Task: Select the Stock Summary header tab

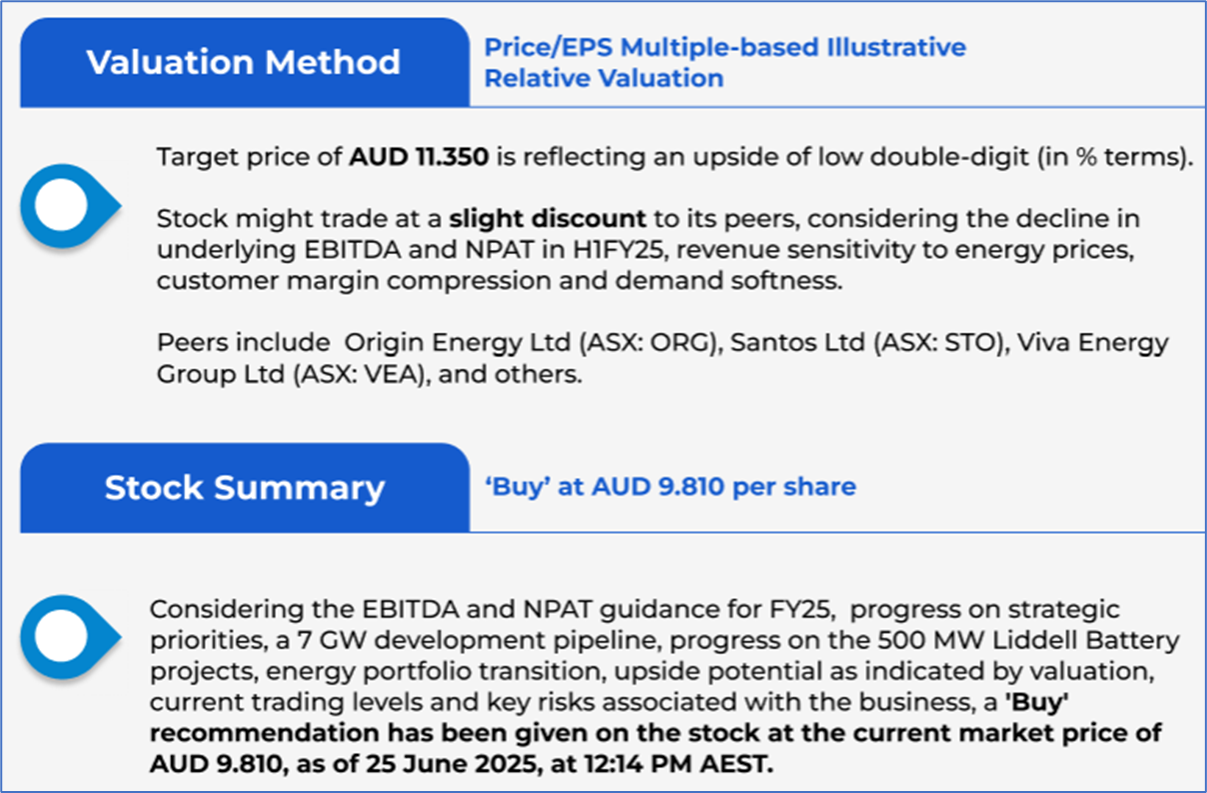Action: [x=244, y=488]
